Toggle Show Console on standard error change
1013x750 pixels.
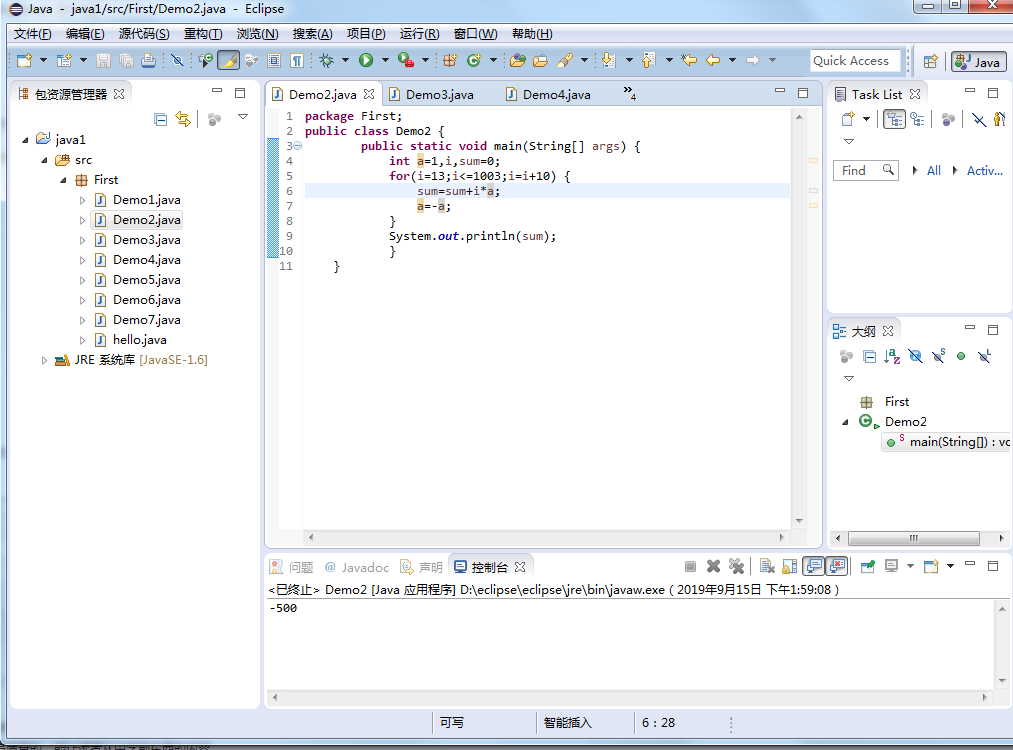click(x=837, y=567)
